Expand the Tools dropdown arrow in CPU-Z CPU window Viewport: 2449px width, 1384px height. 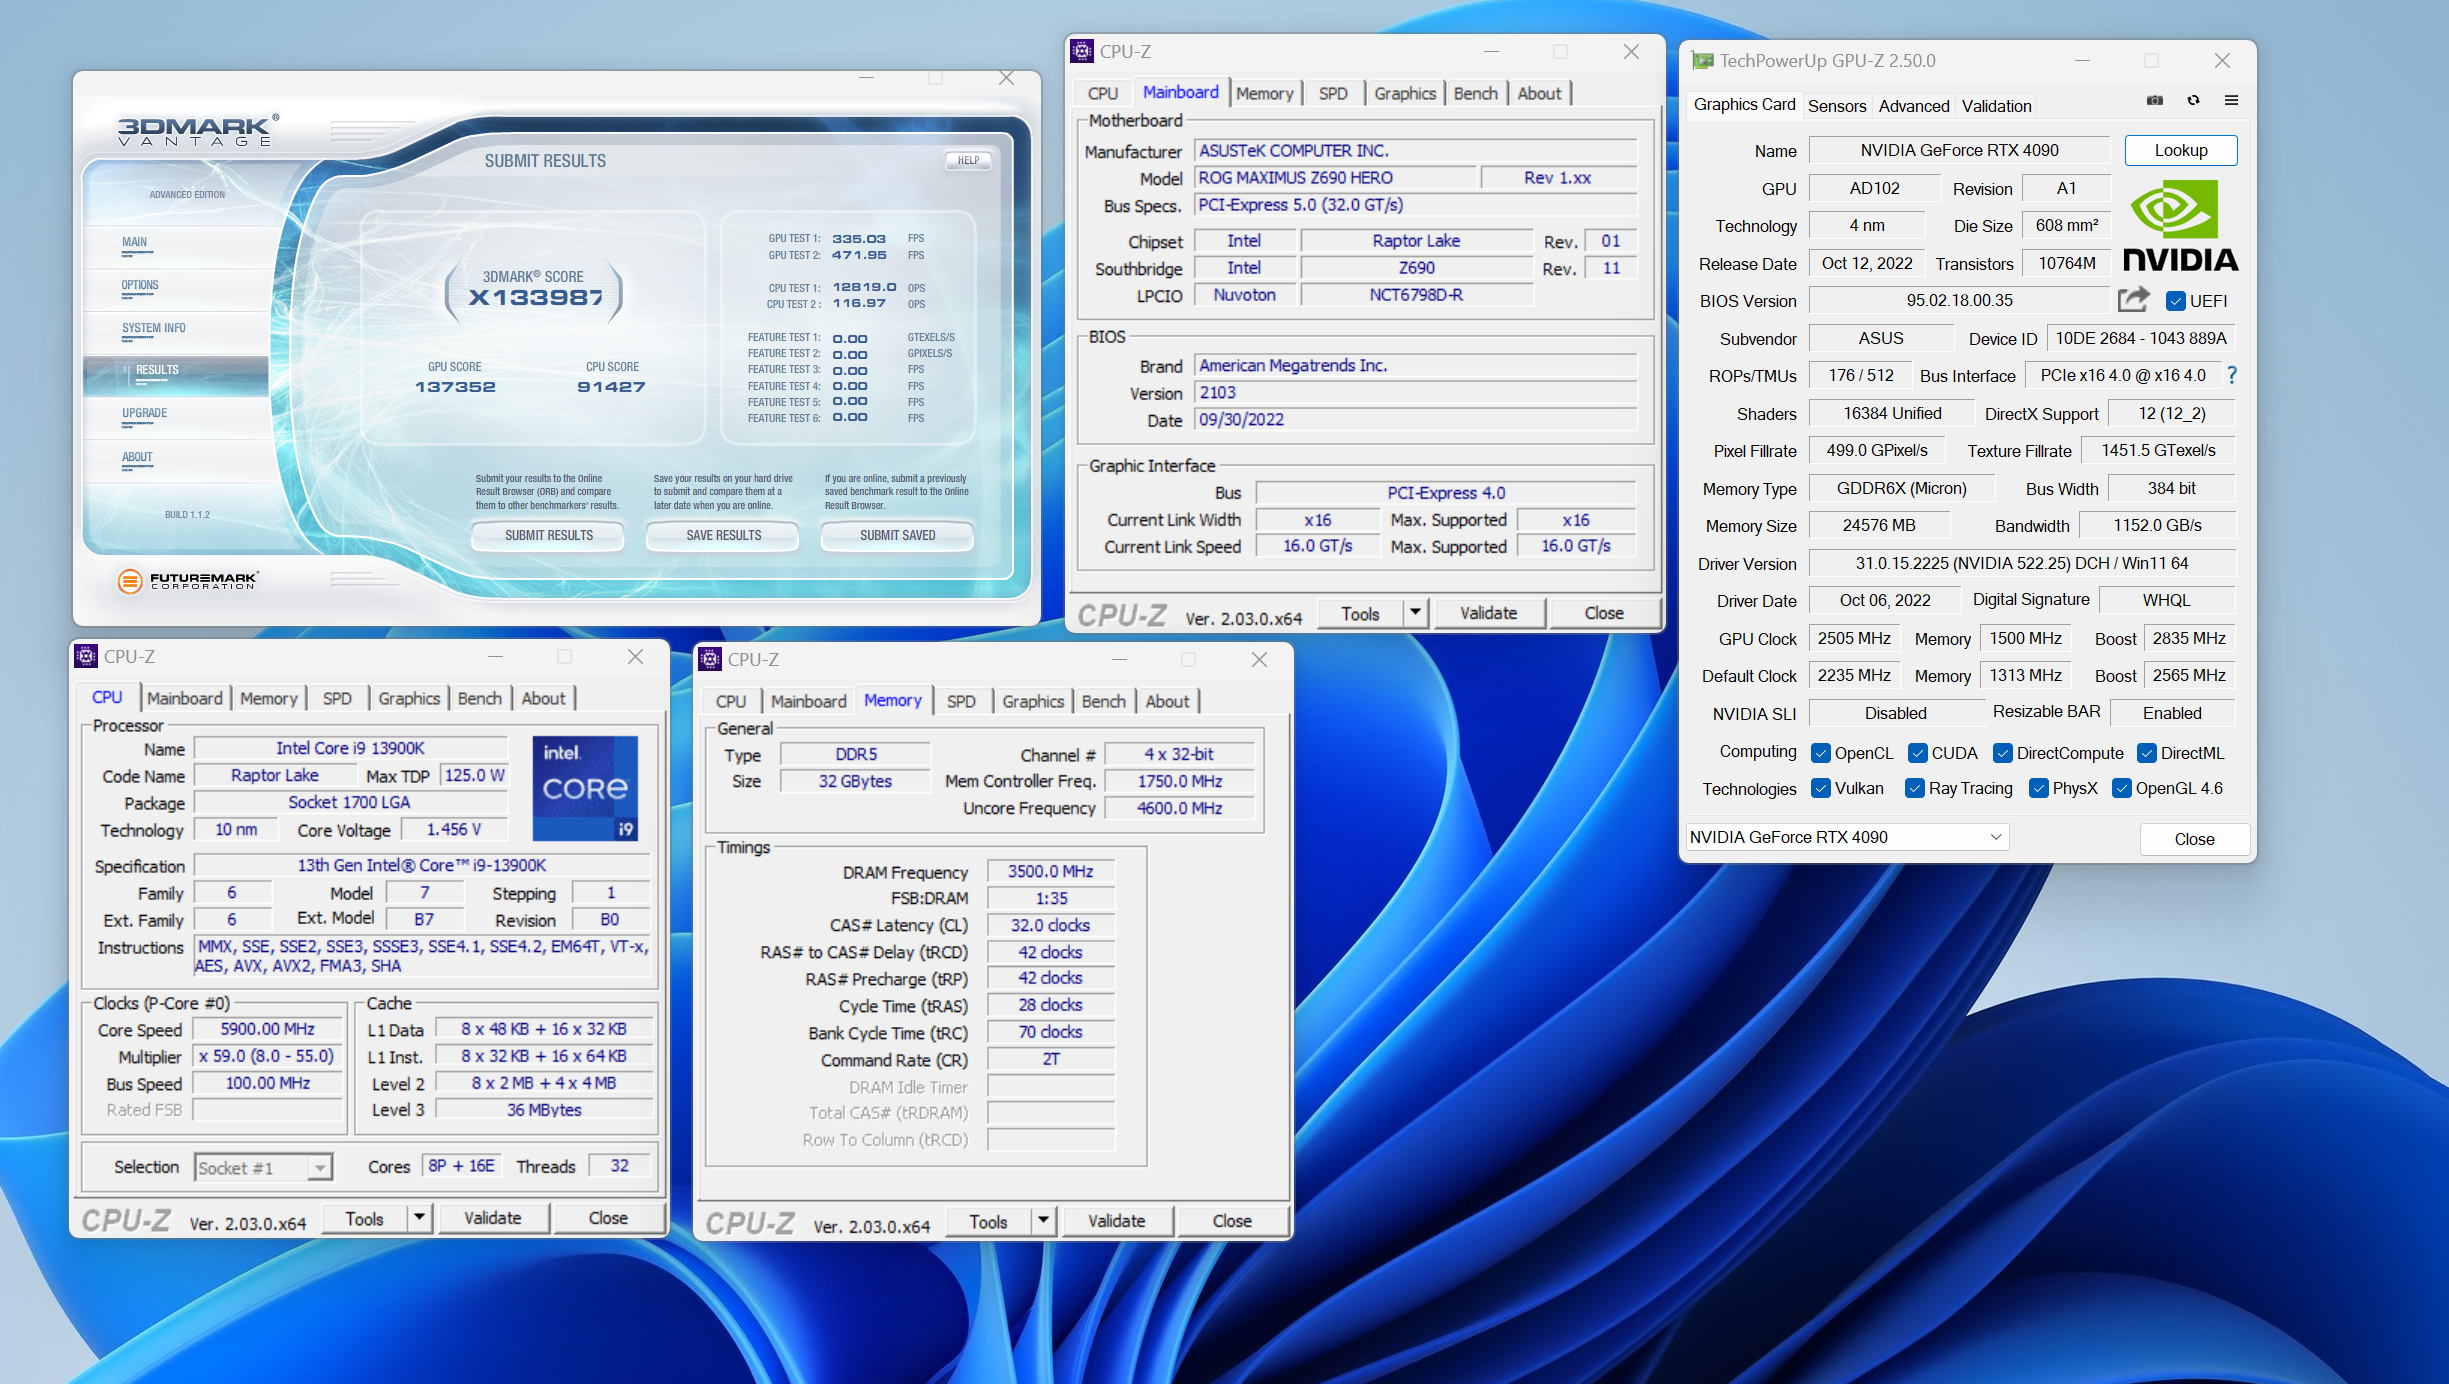[419, 1217]
